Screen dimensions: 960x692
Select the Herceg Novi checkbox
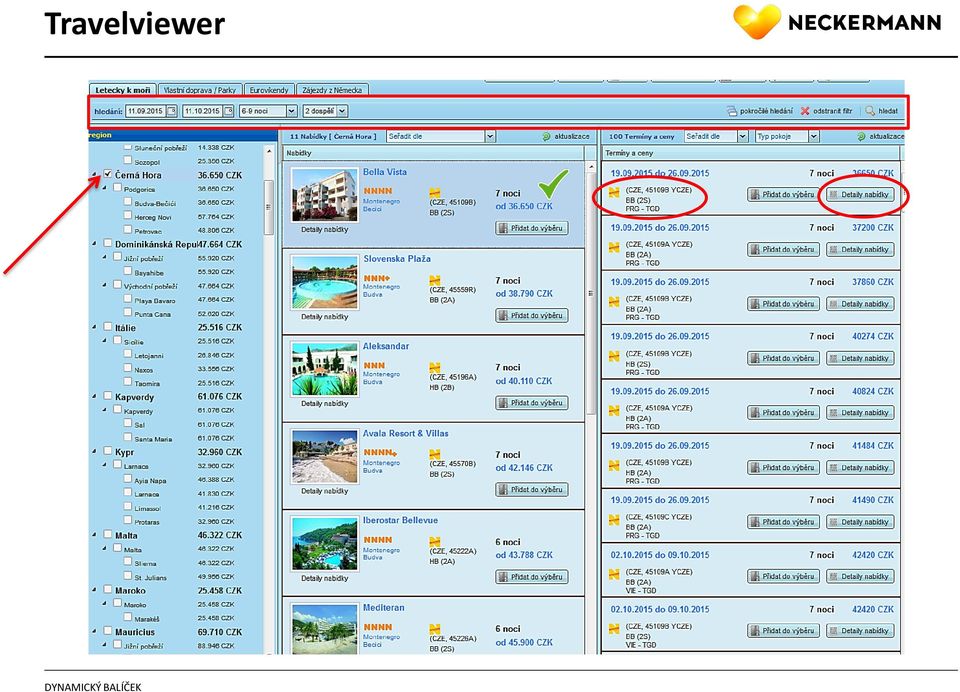(x=128, y=216)
